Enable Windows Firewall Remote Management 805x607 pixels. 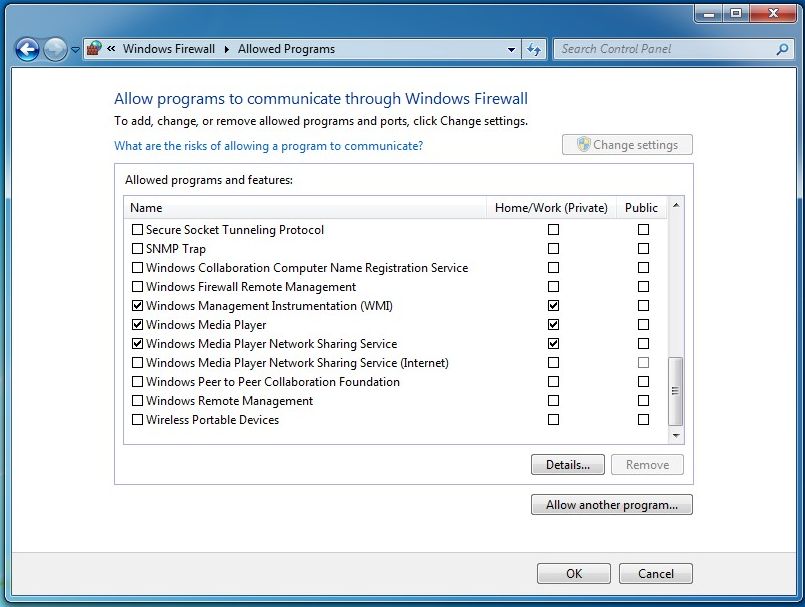(137, 287)
